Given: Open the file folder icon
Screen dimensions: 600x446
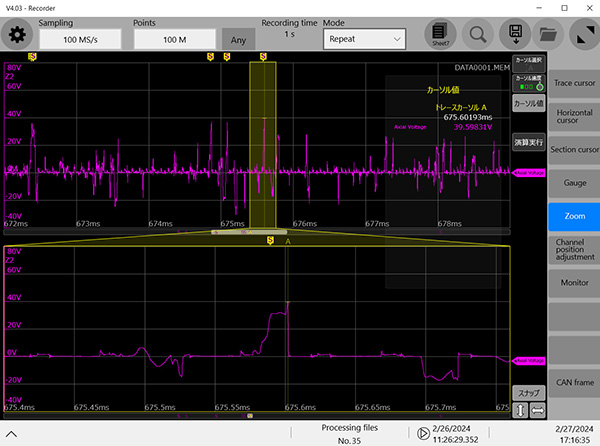Looking at the screenshot, I should pos(547,35).
